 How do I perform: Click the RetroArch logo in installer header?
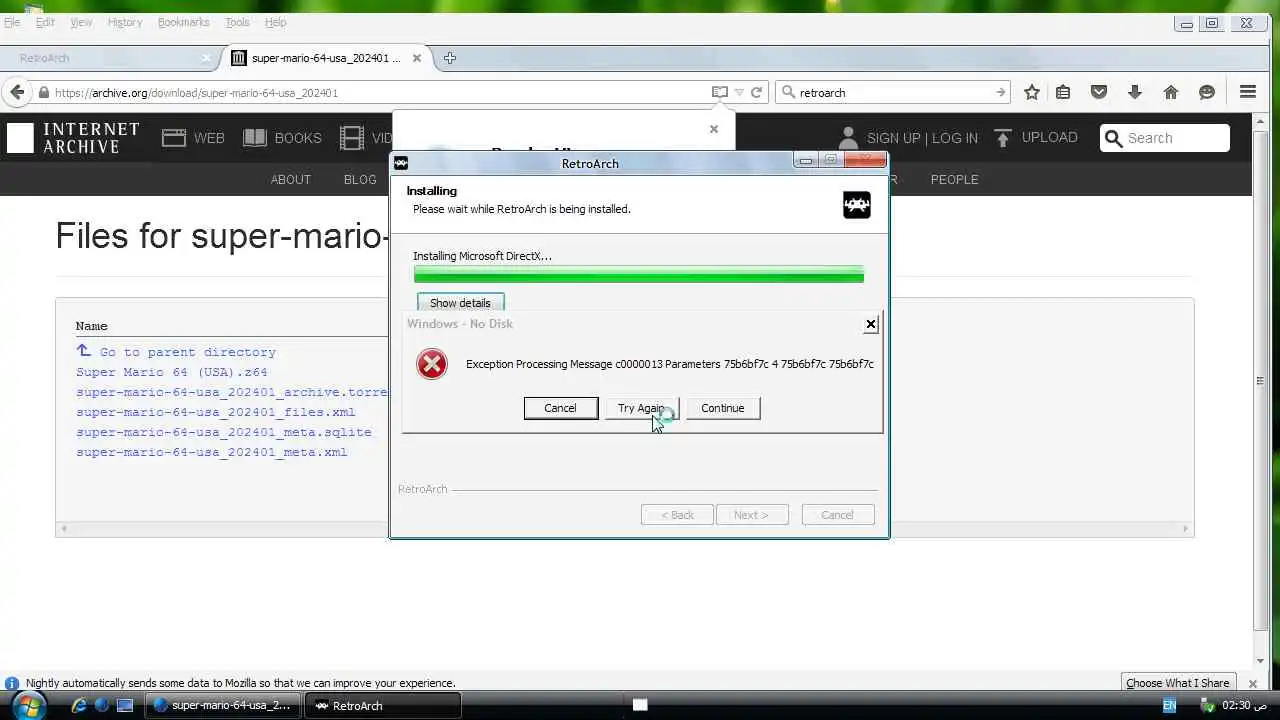point(857,205)
